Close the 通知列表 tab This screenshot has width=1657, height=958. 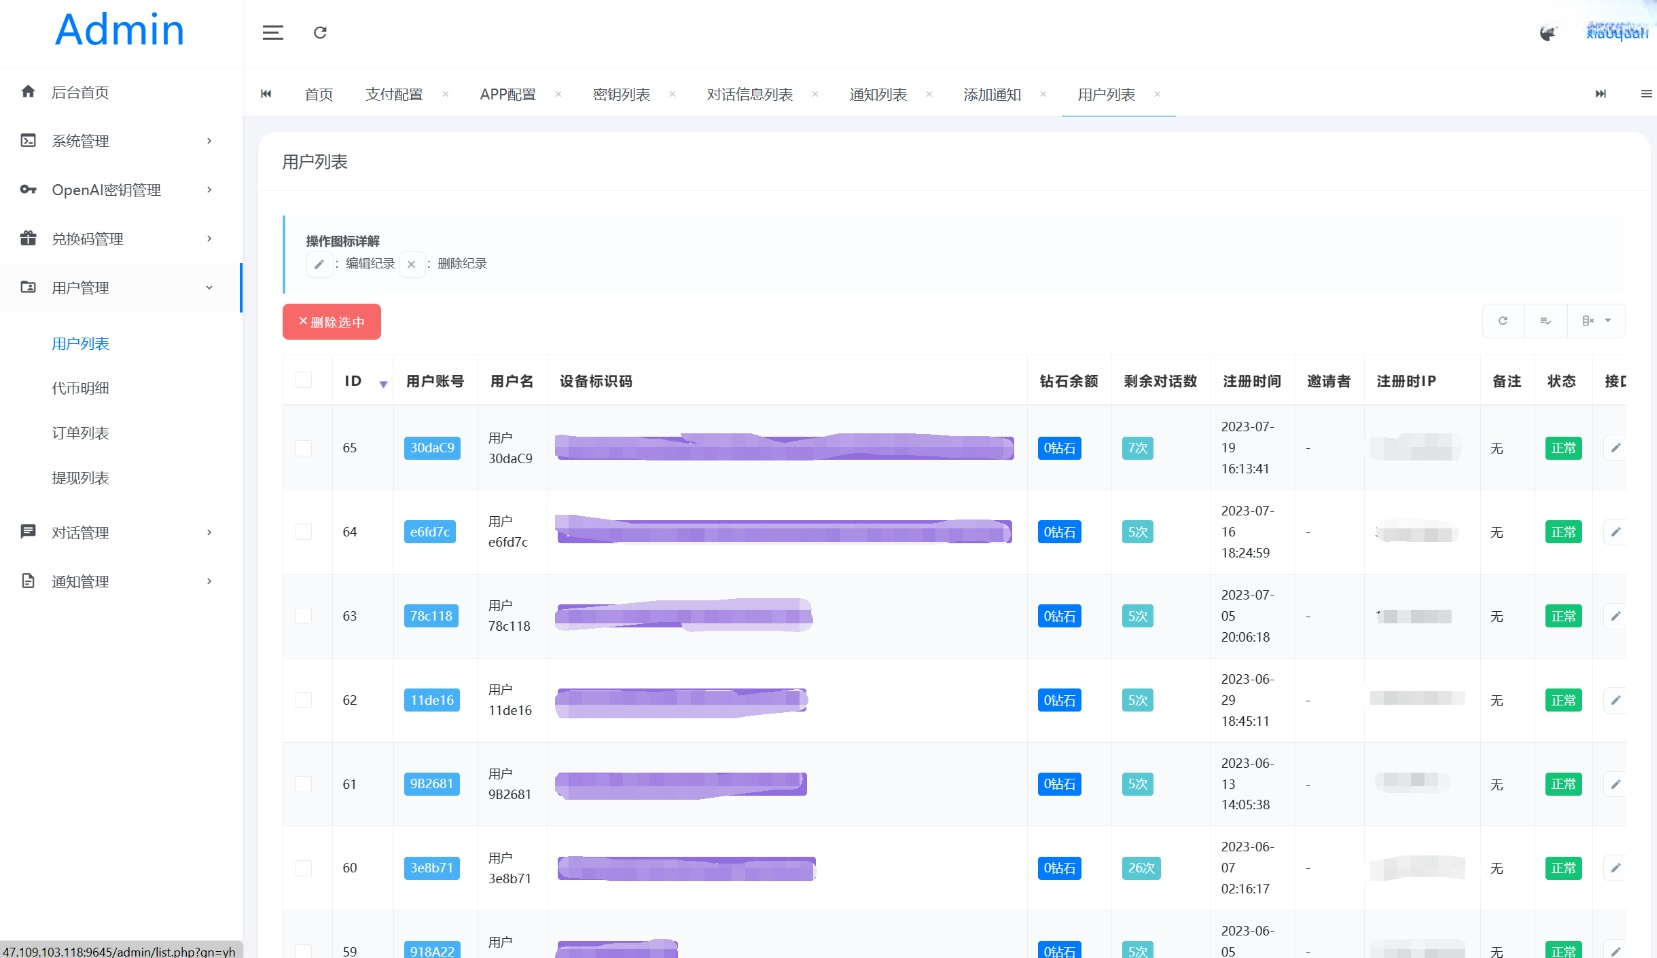[929, 94]
